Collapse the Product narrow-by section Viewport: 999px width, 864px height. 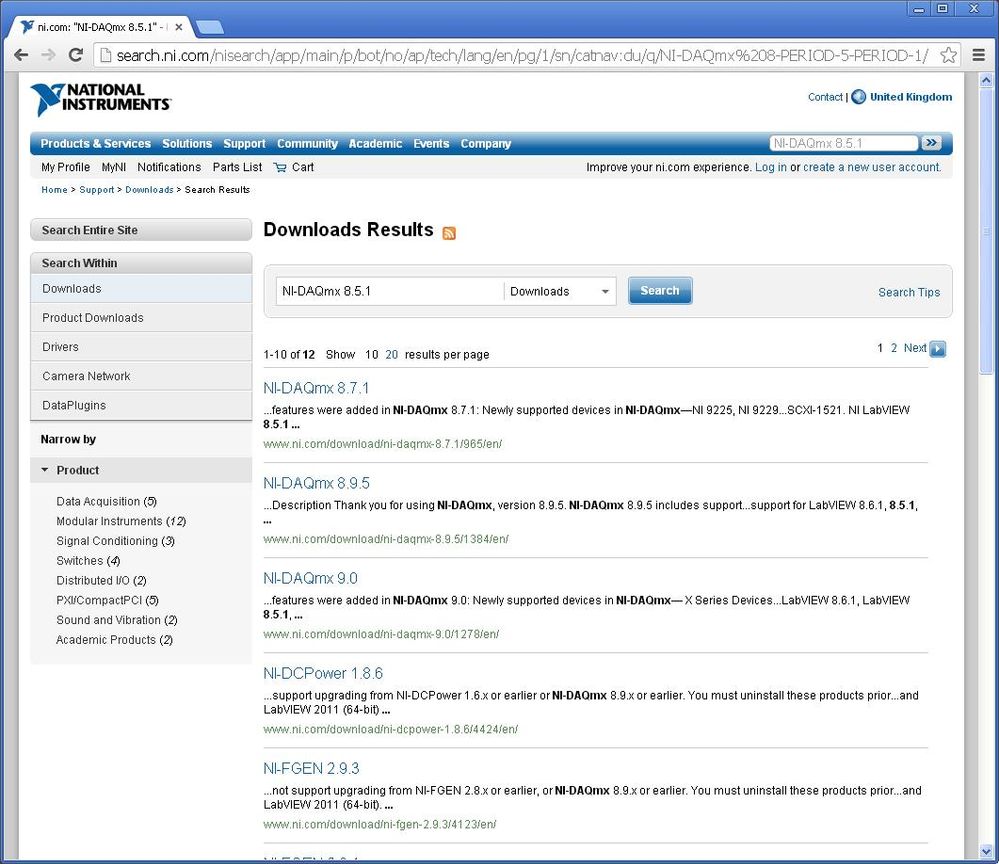point(45,470)
